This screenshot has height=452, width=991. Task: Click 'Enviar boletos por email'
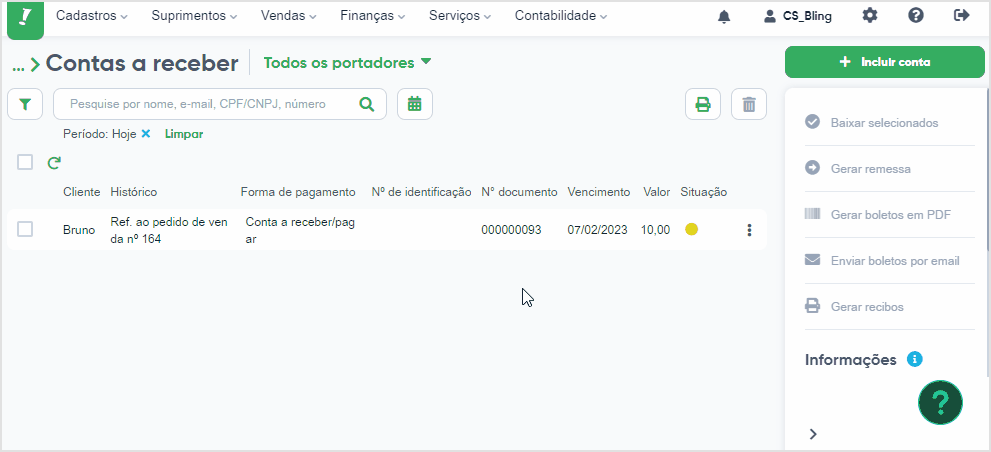click(882, 260)
